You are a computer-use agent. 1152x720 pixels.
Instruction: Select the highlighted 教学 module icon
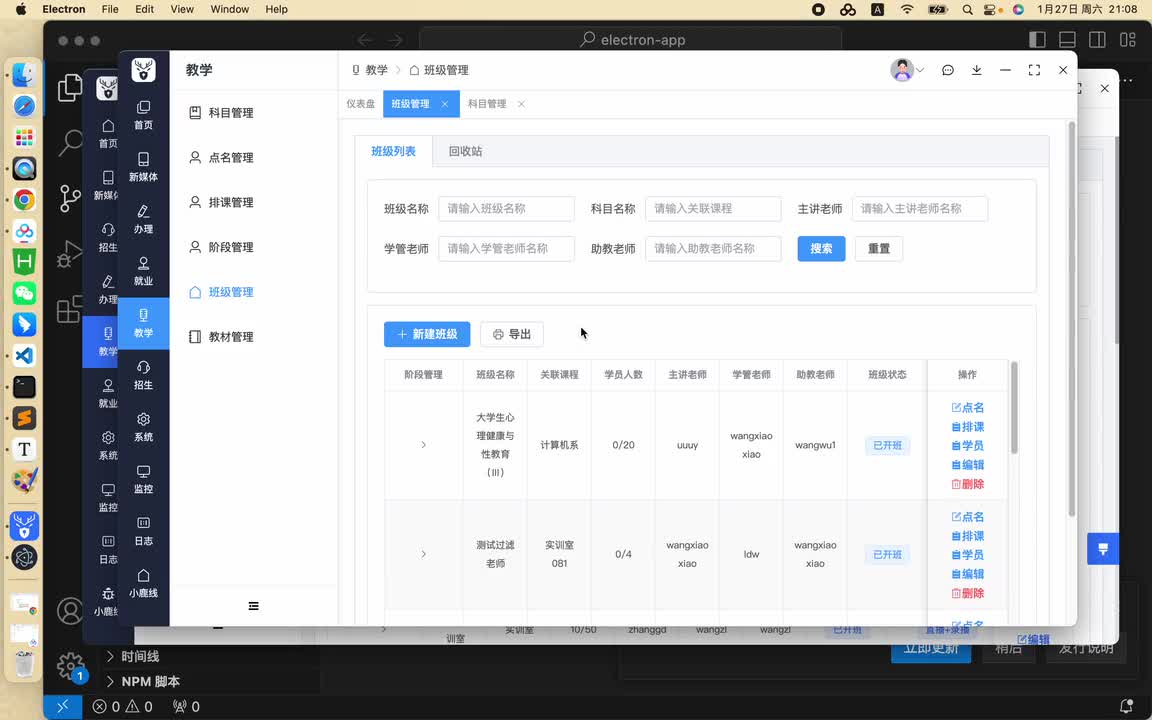[x=143, y=323]
